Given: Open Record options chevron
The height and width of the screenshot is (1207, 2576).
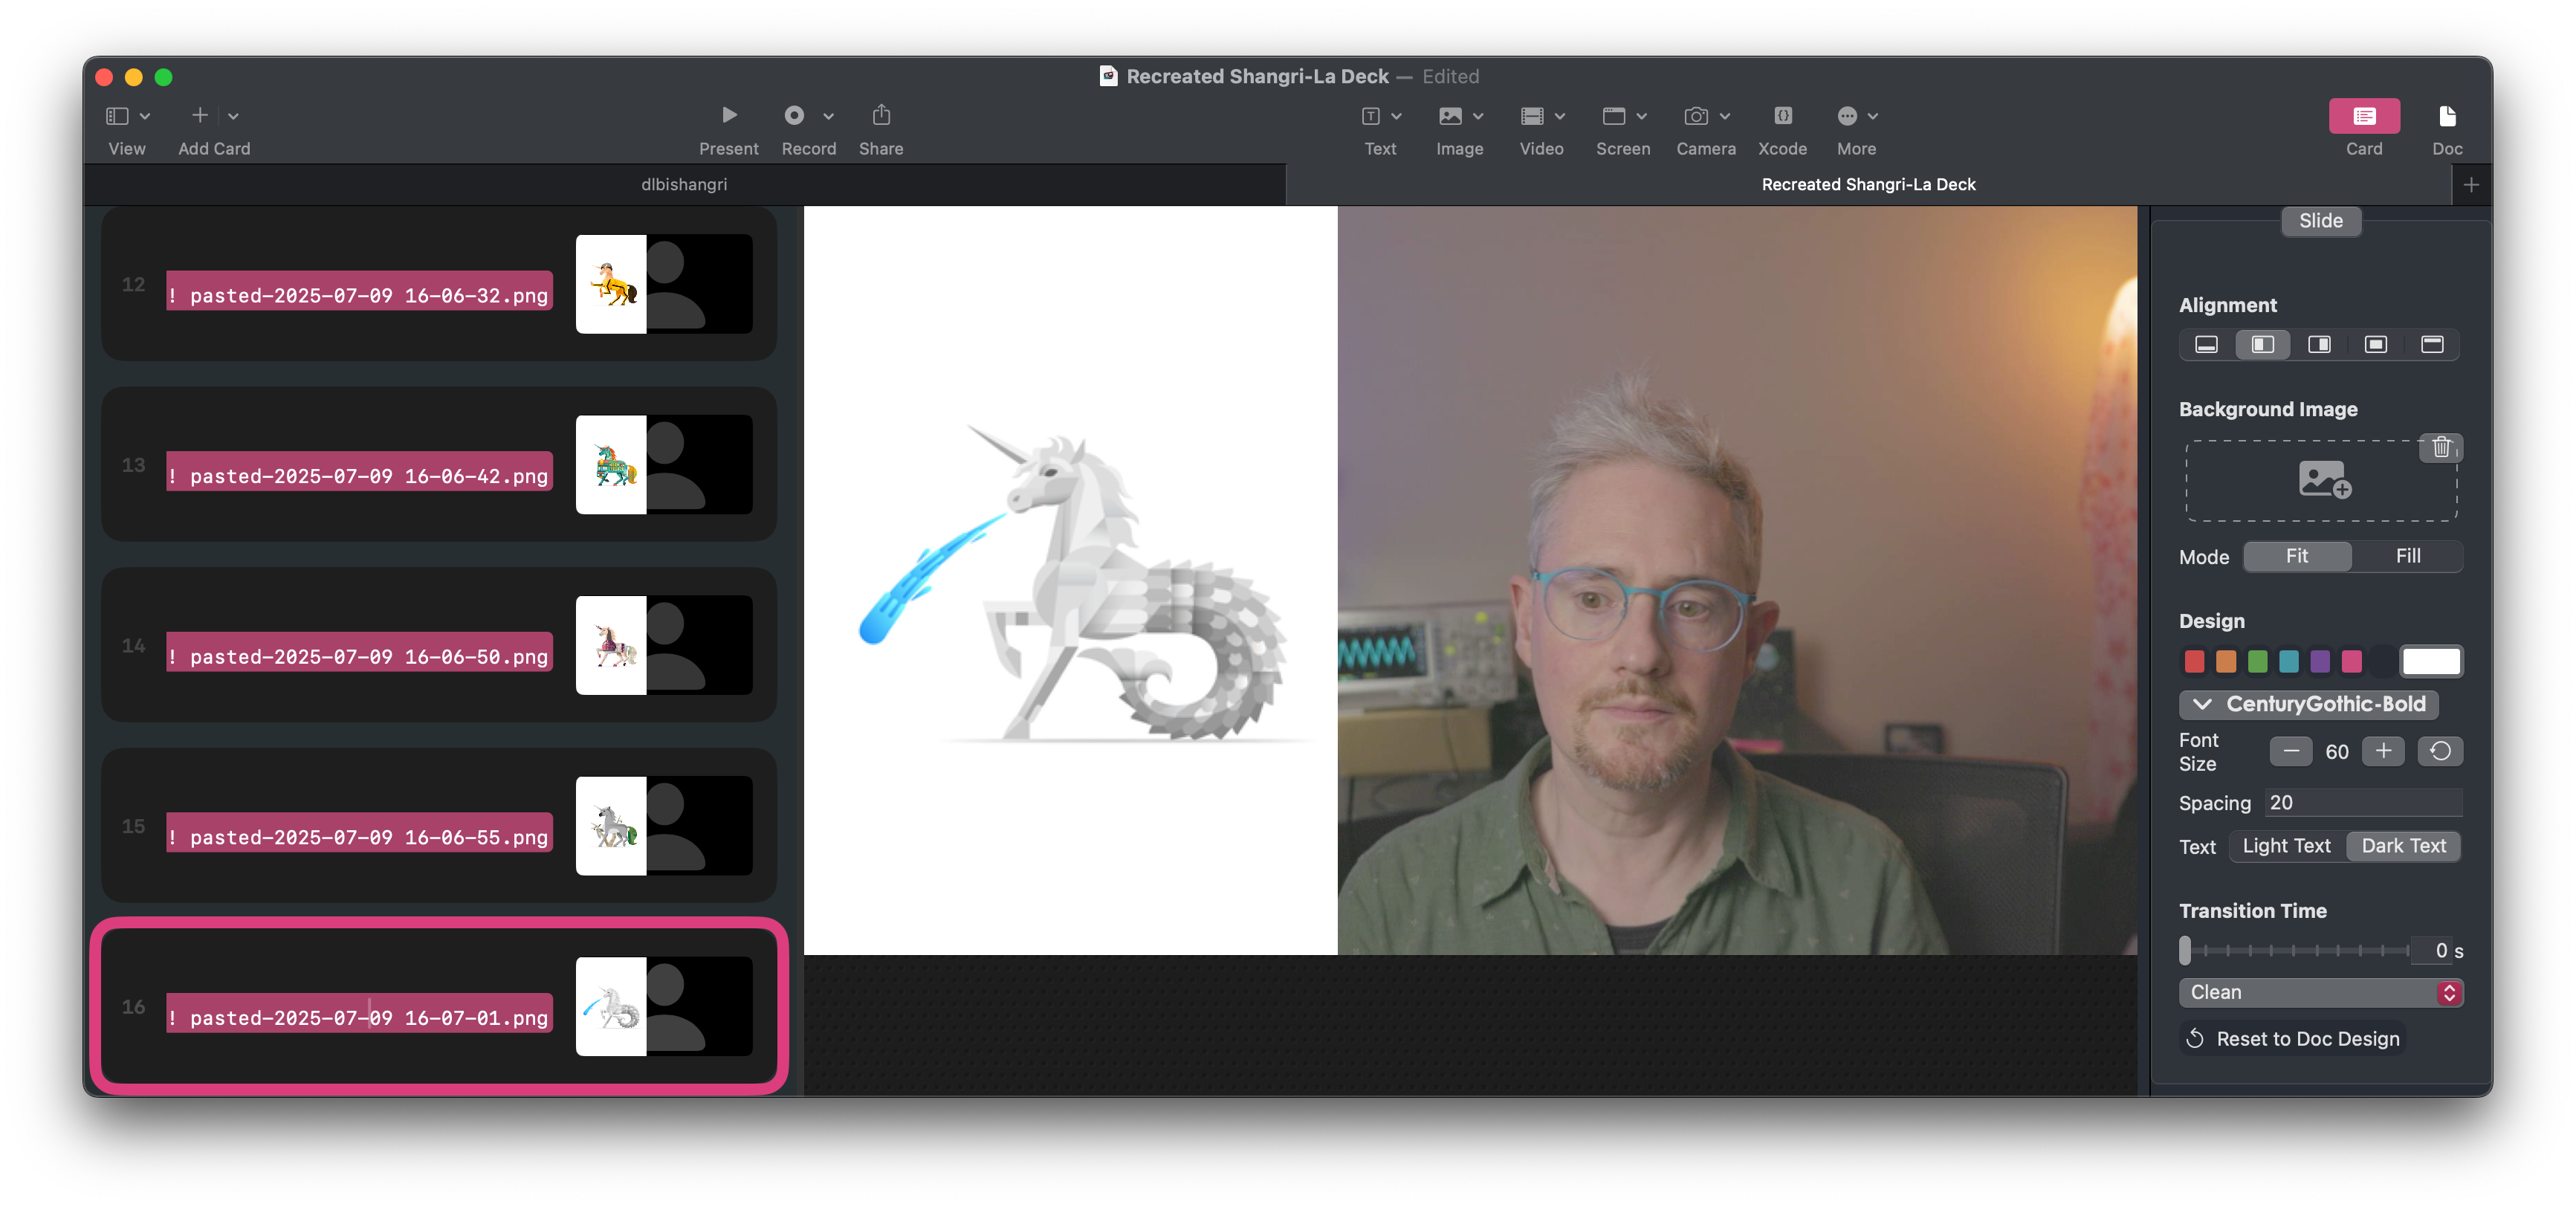Looking at the screenshot, I should pos(828,117).
